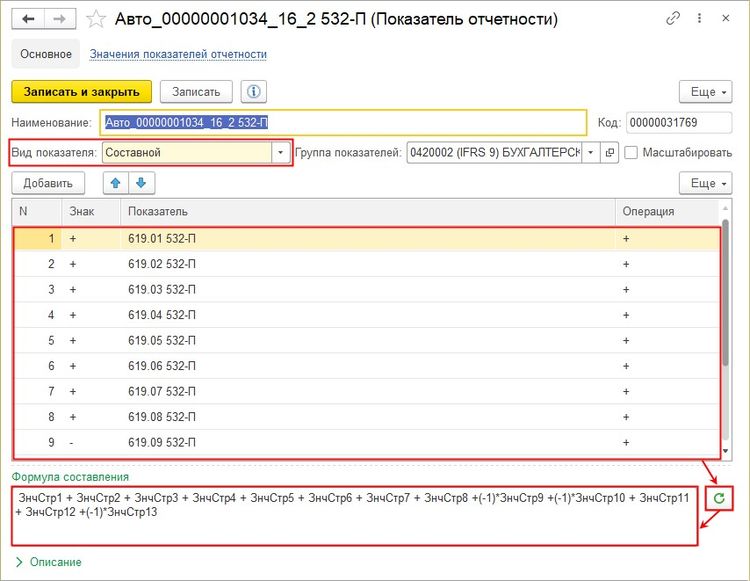Click the help info icon
Screen dimensions: 750x581
pyautogui.click(x=254, y=91)
